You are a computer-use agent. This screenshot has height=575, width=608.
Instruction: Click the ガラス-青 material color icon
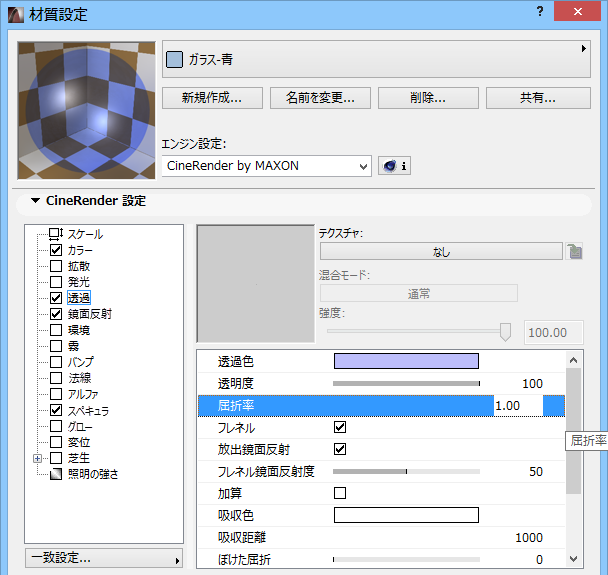click(174, 59)
